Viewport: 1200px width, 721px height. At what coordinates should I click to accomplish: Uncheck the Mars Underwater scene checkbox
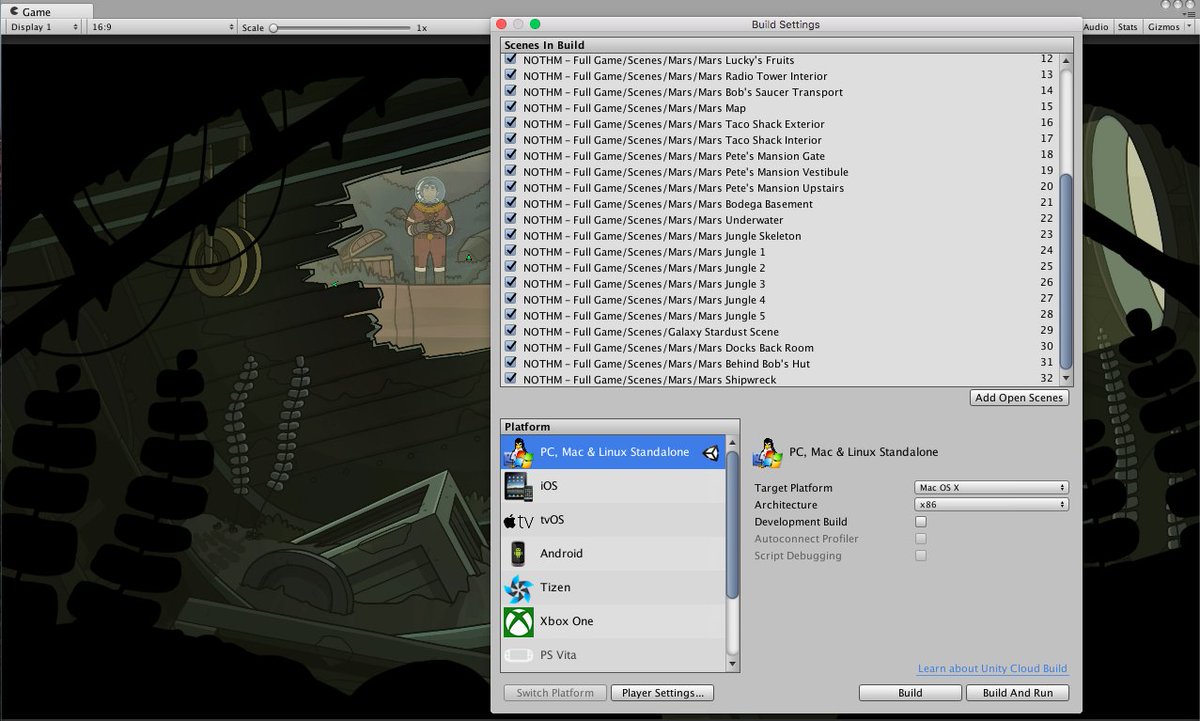pyautogui.click(x=511, y=220)
